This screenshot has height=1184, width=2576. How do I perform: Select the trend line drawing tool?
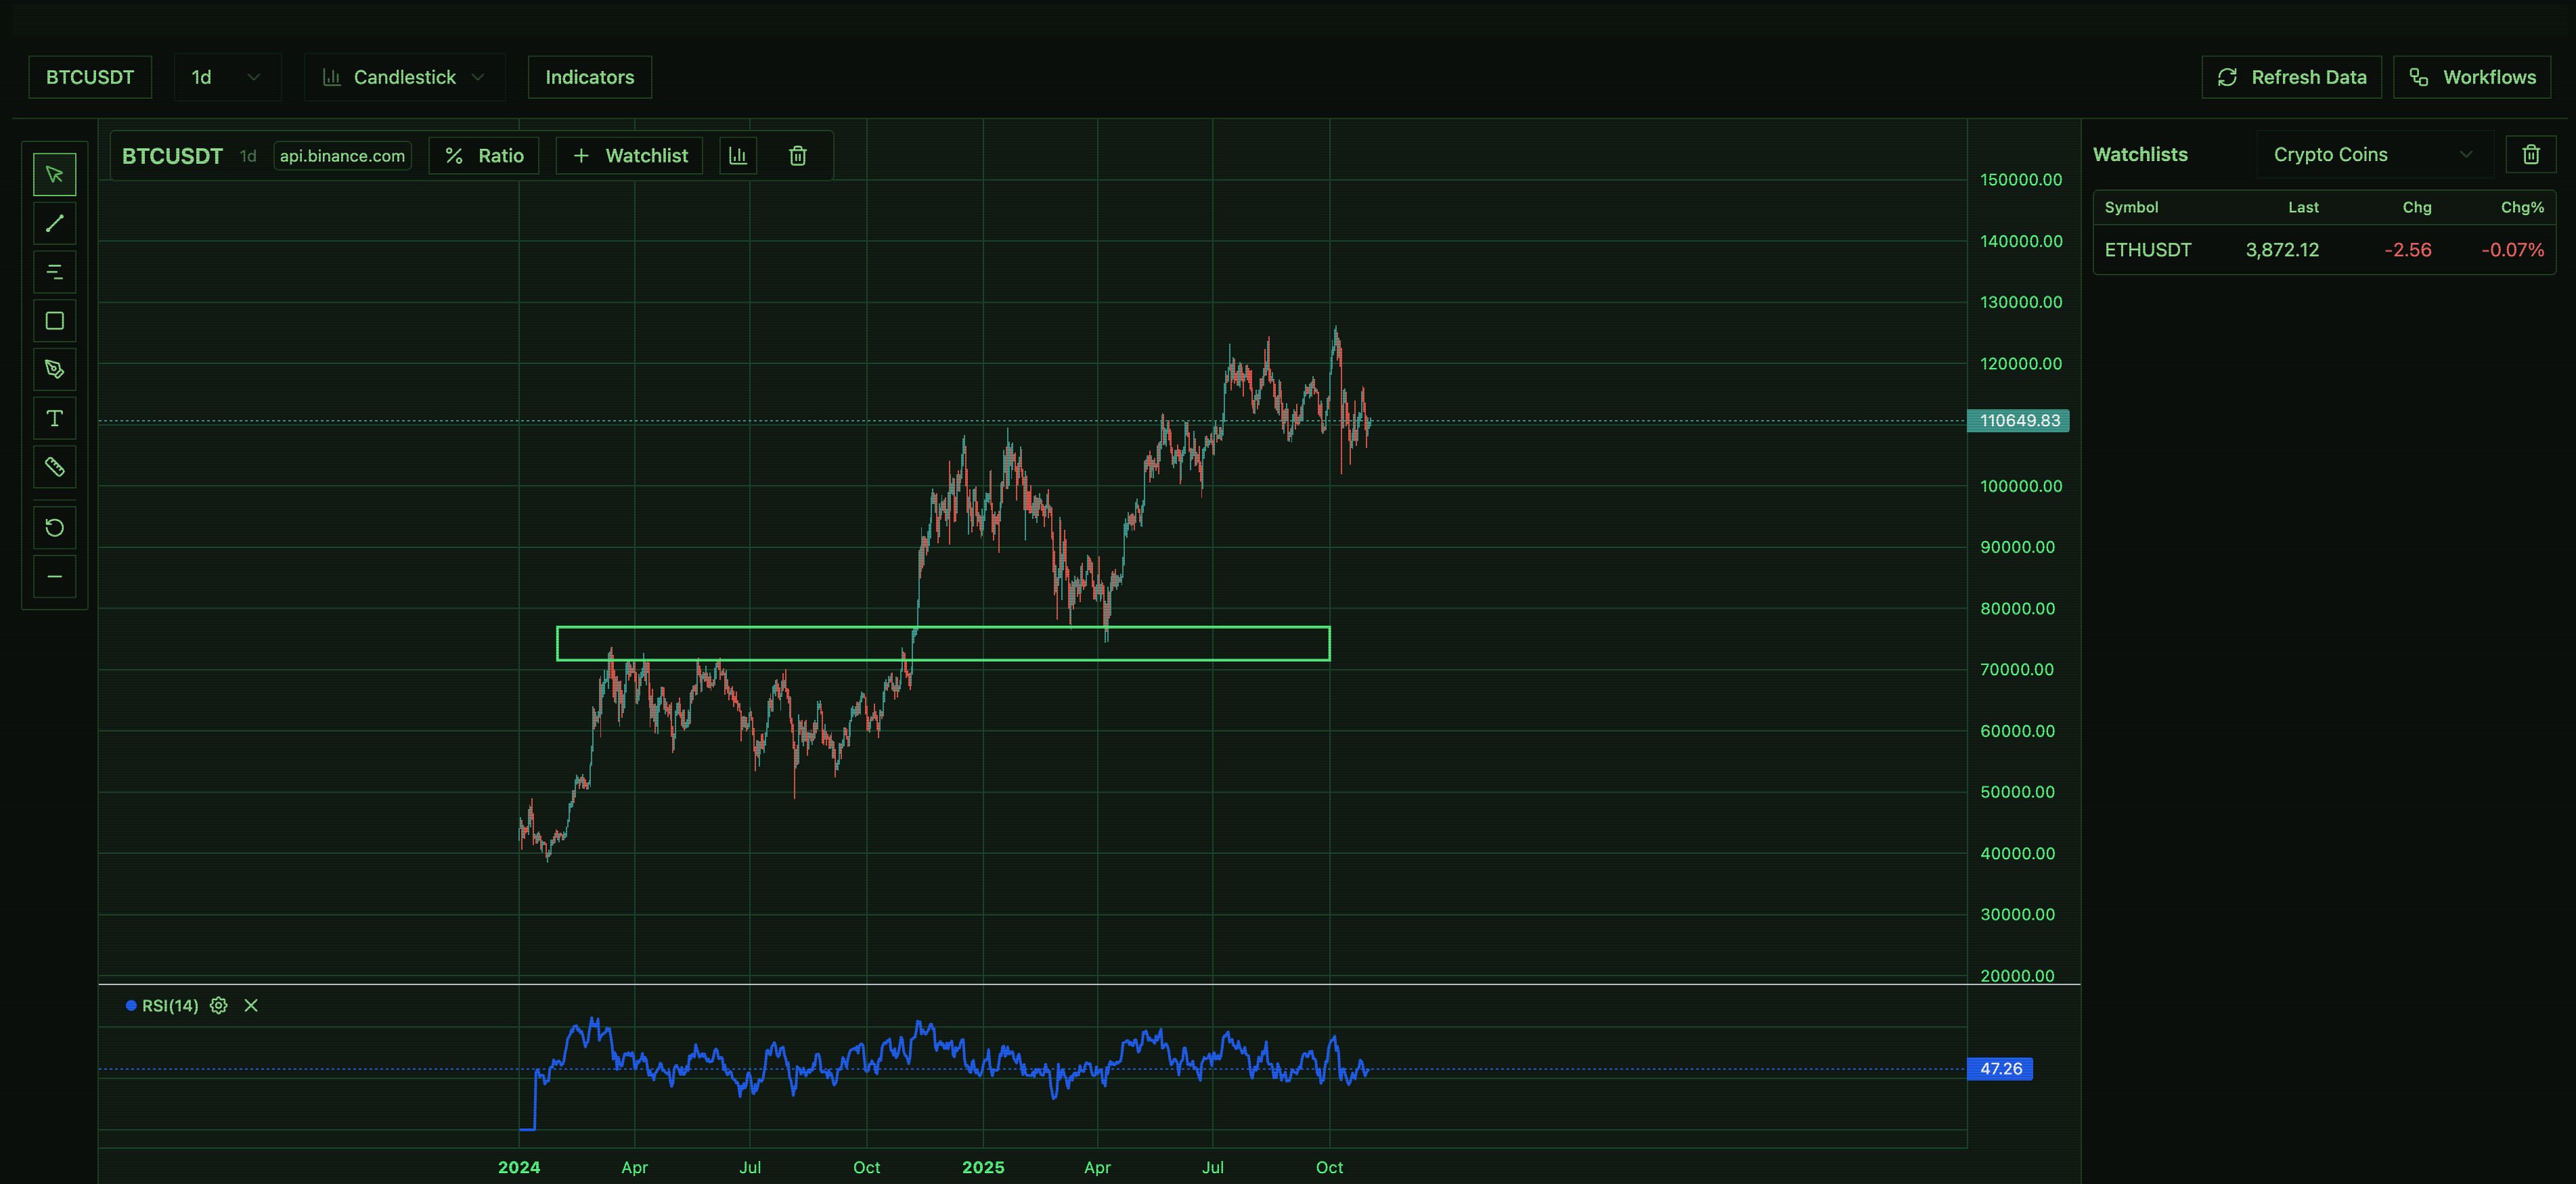pos(54,223)
